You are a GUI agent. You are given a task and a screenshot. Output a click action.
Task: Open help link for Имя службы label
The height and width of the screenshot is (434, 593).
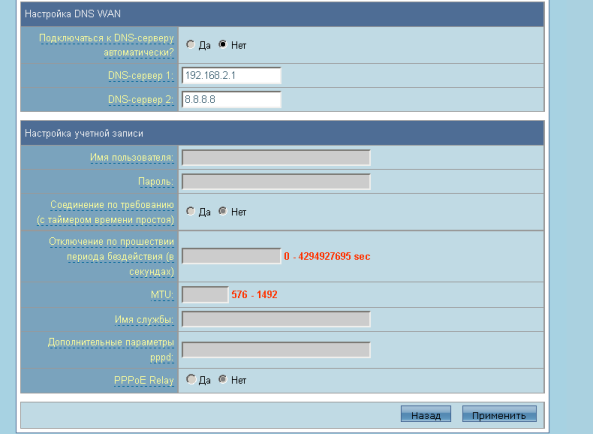[144, 320]
